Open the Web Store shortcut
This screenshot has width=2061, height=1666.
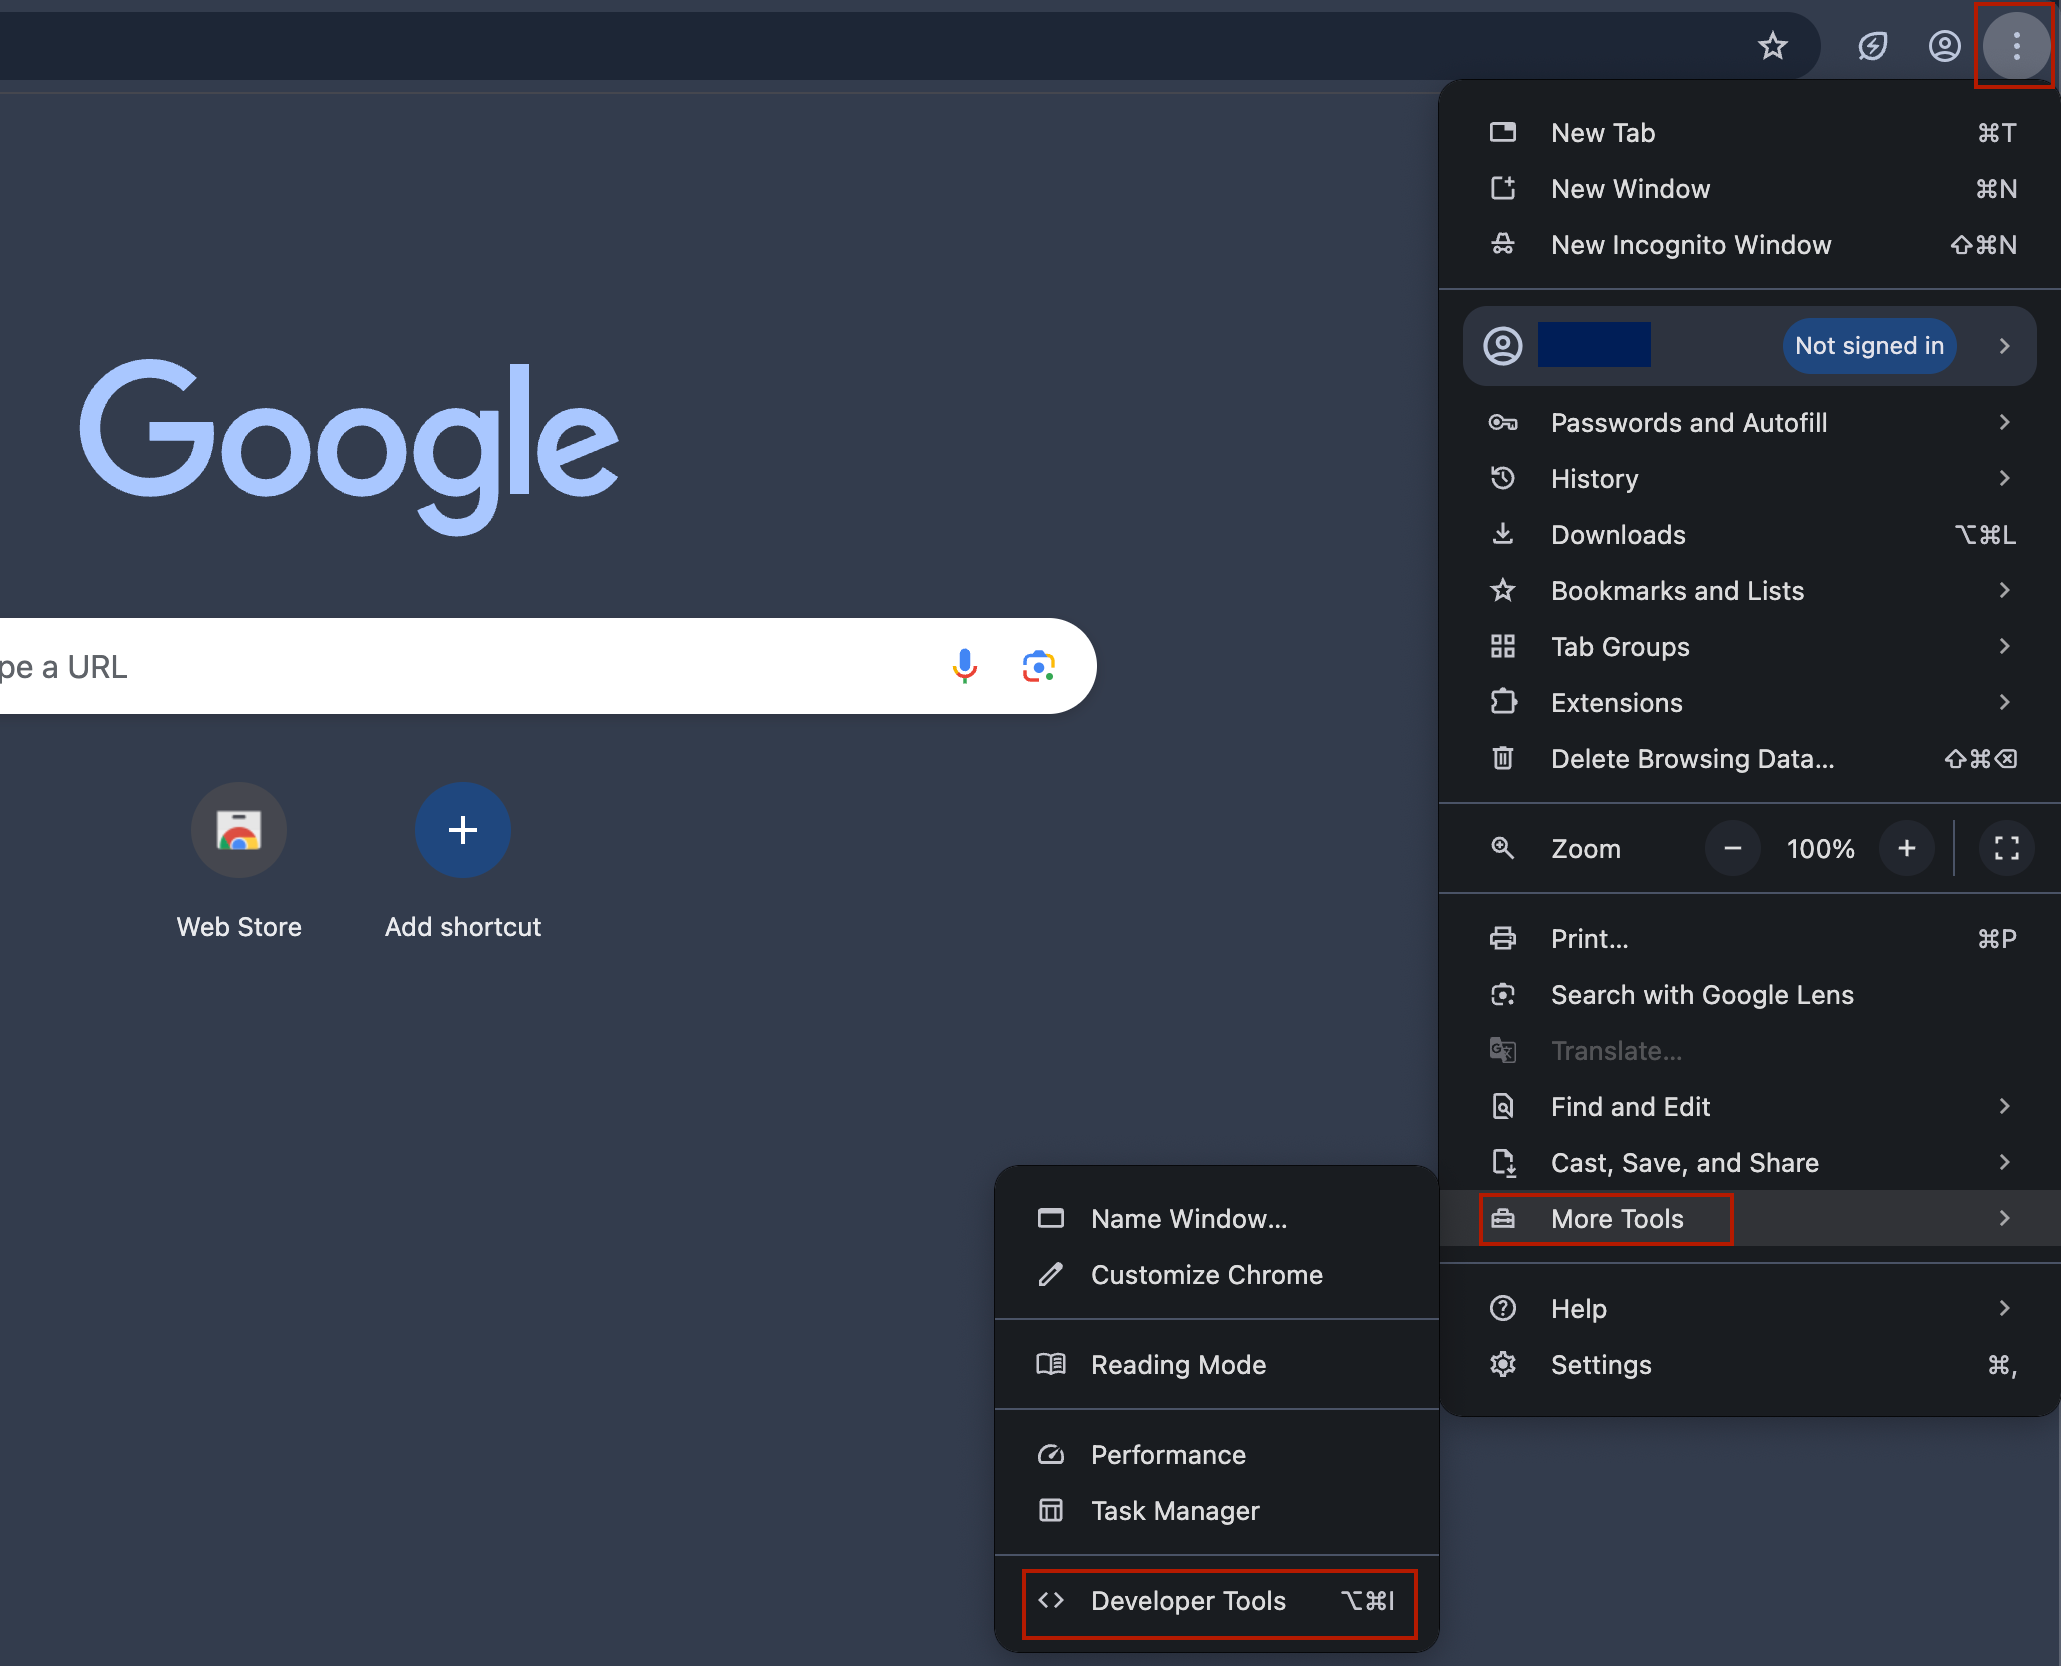(x=239, y=830)
